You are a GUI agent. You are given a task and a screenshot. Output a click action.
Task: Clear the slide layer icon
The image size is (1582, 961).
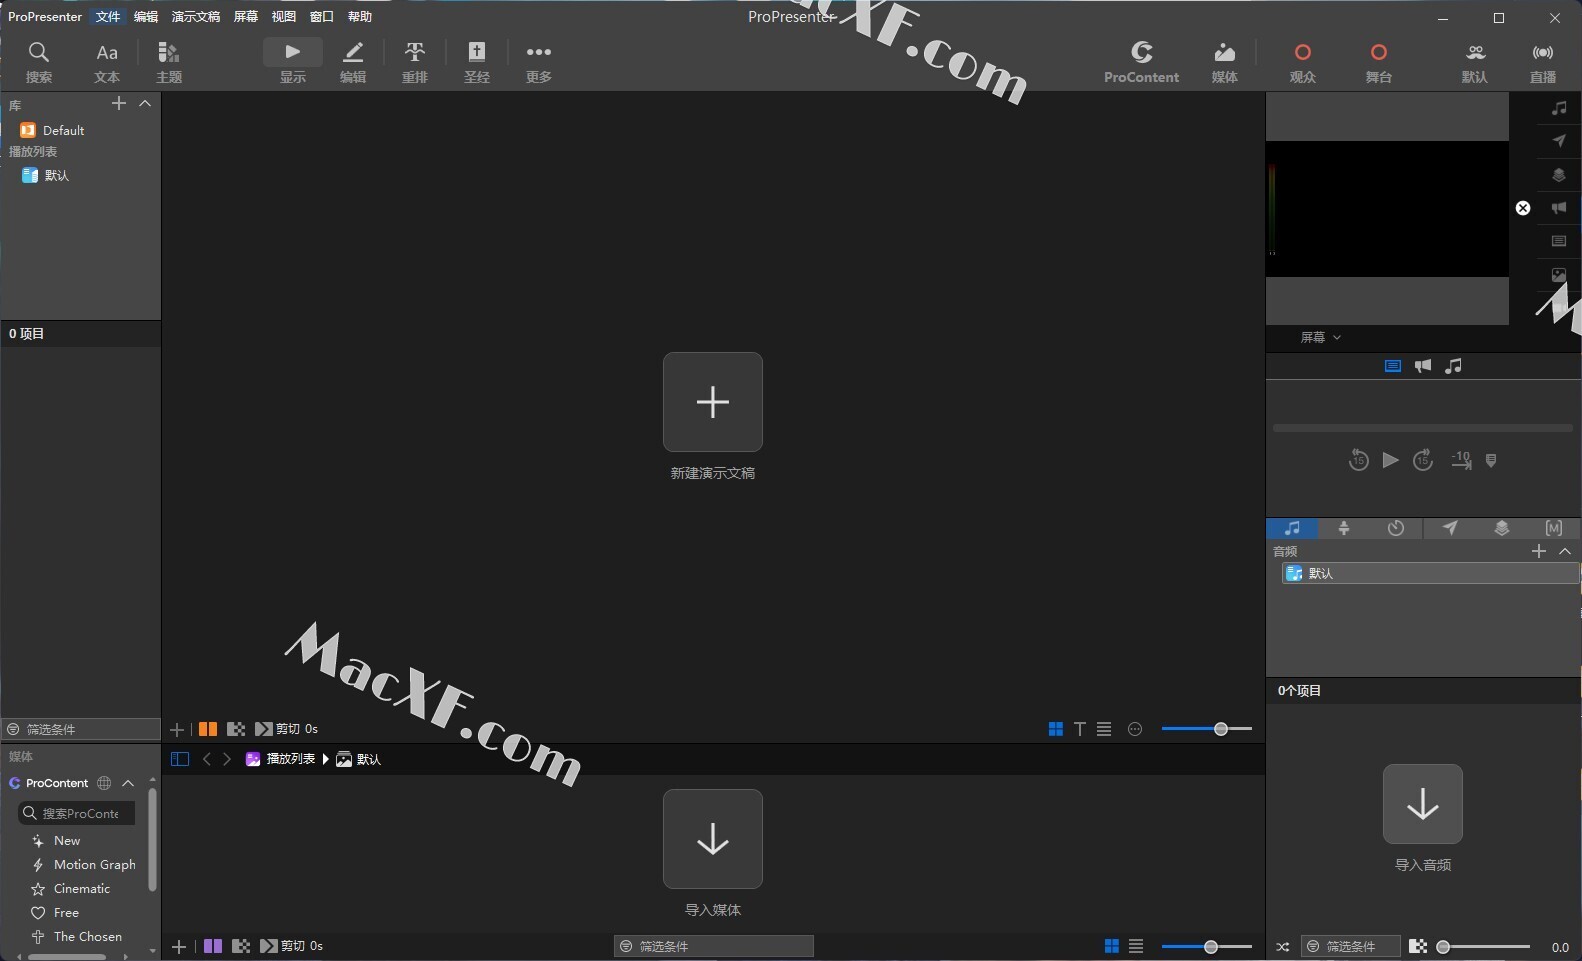click(1559, 241)
